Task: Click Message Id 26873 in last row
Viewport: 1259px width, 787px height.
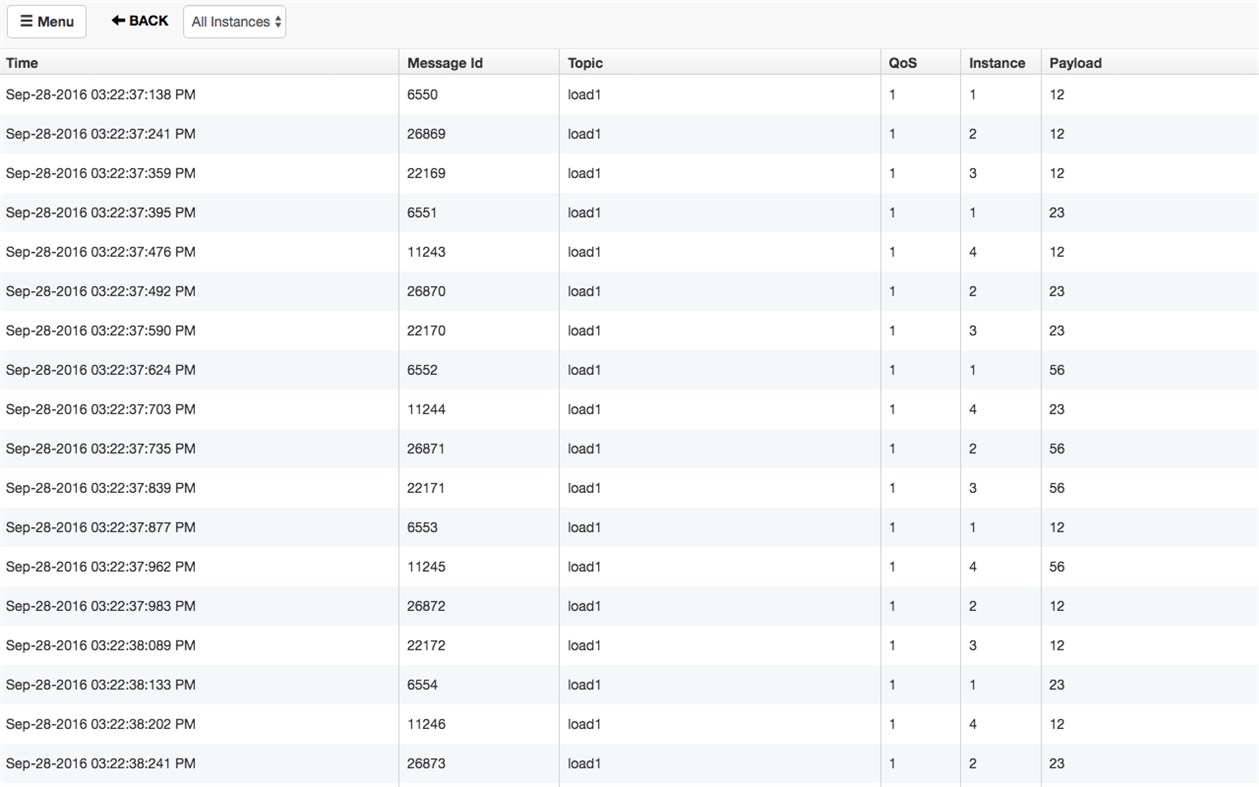Action: 426,763
